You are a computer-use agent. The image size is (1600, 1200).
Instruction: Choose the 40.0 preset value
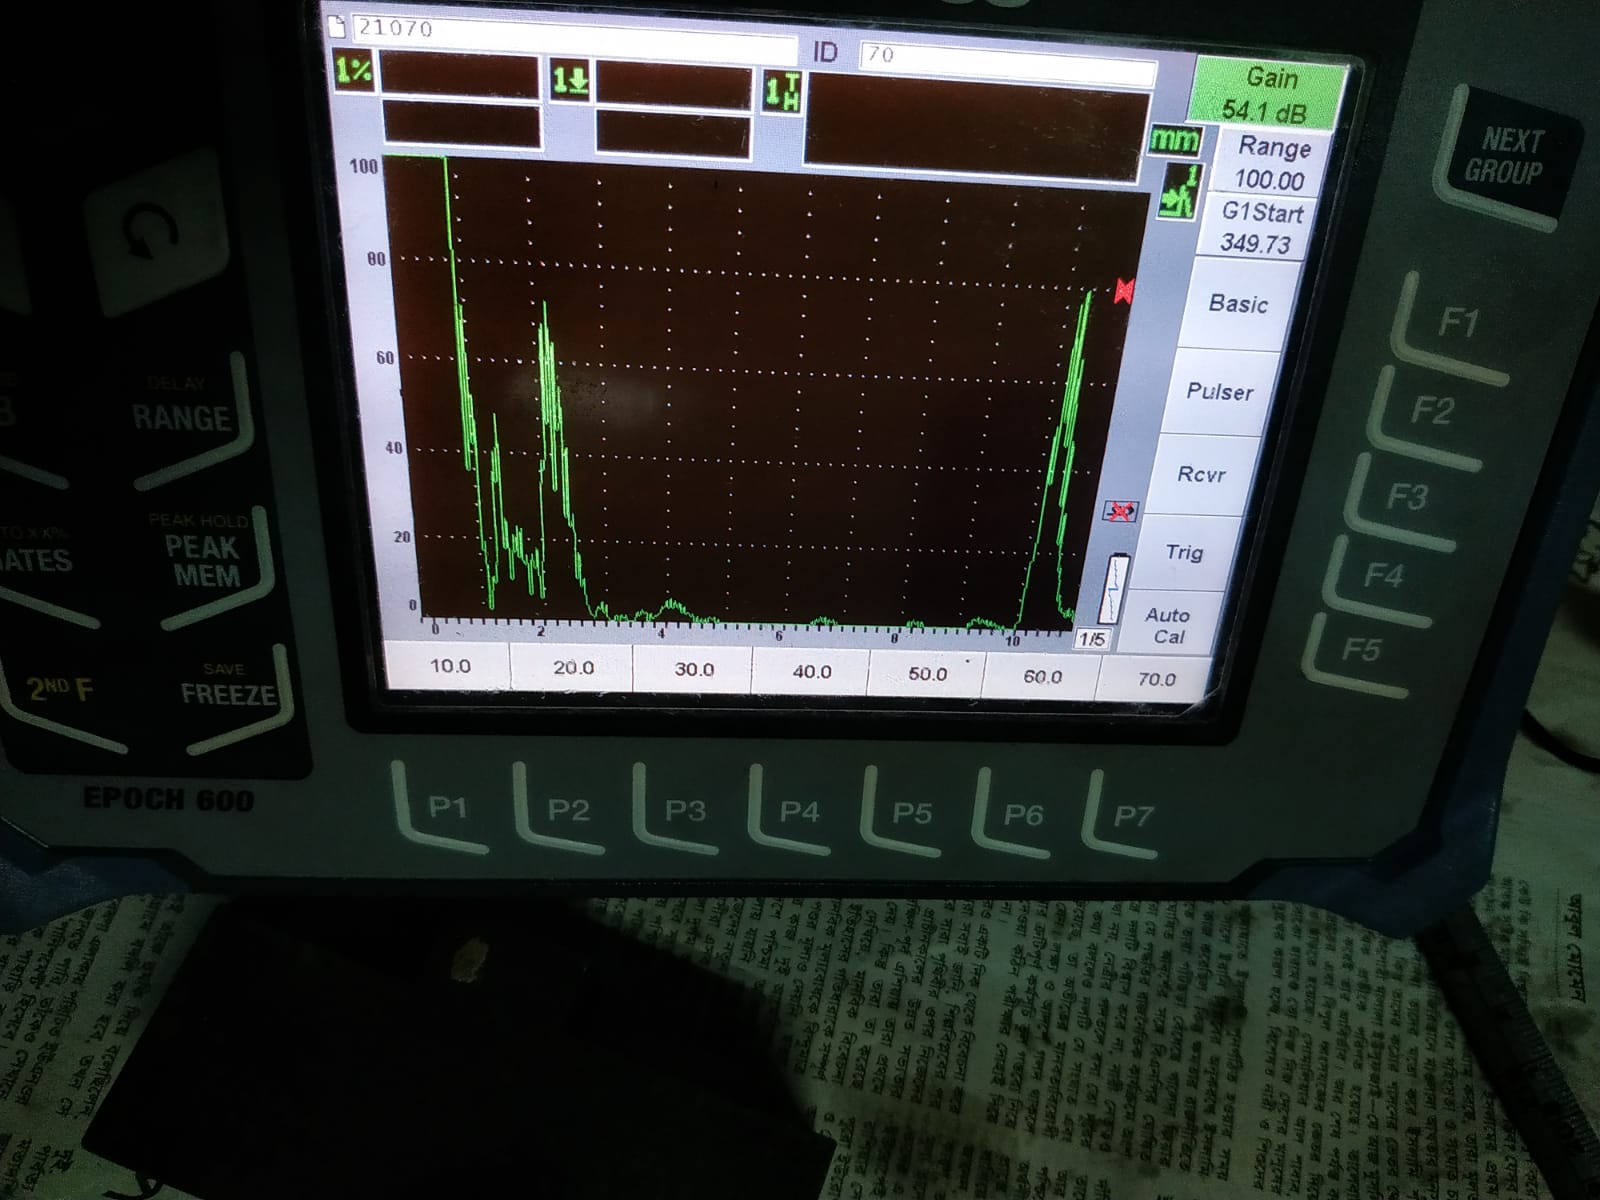coord(811,672)
